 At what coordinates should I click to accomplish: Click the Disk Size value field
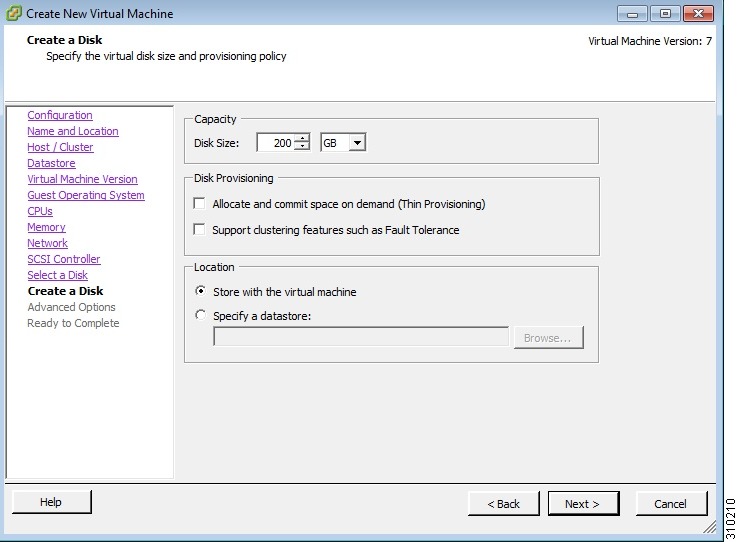276,143
